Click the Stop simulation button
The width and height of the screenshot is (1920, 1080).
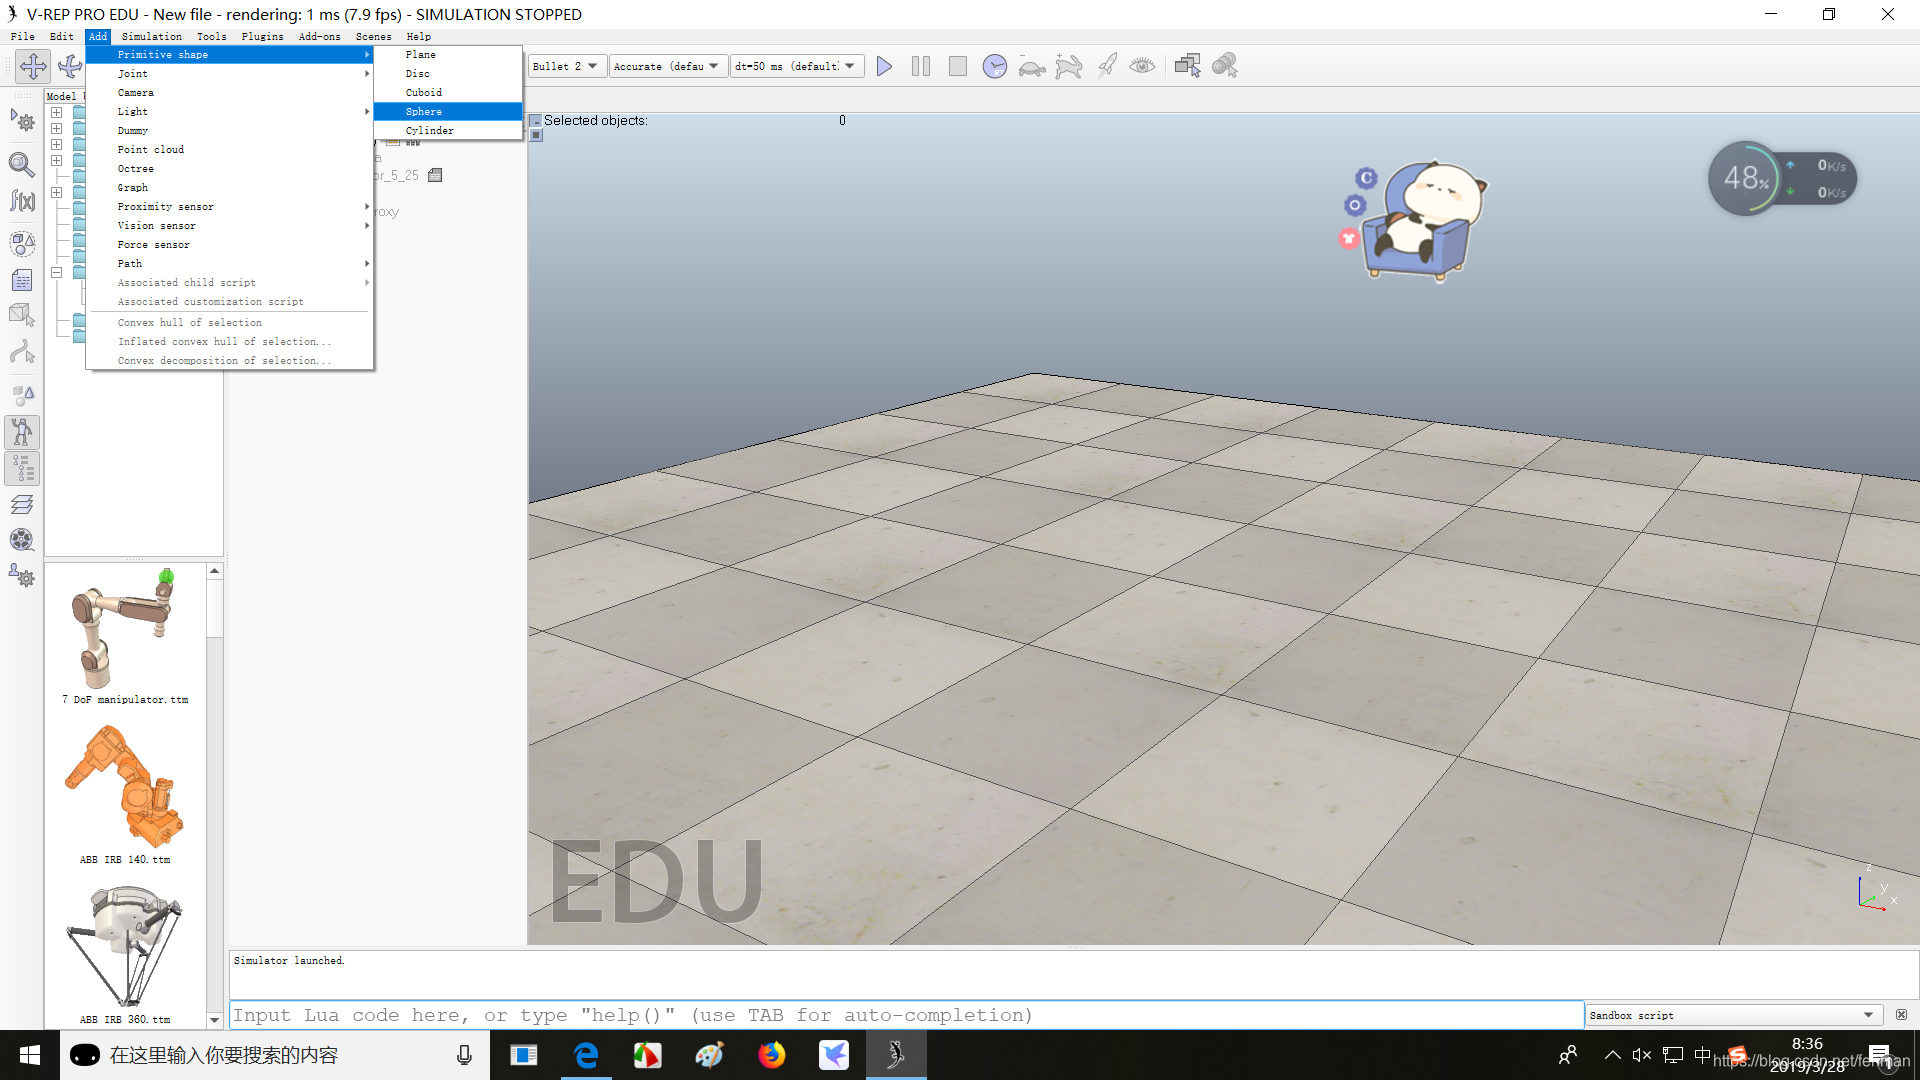(x=957, y=66)
